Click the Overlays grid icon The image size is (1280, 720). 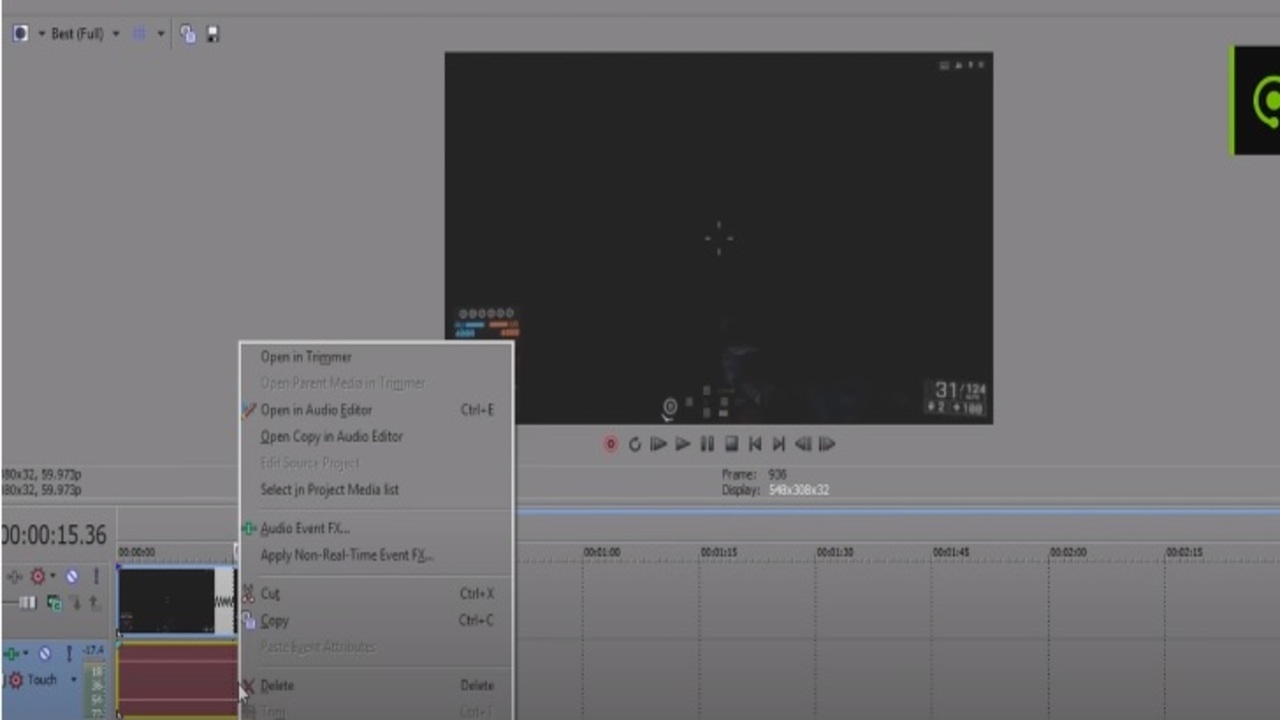[x=140, y=34]
